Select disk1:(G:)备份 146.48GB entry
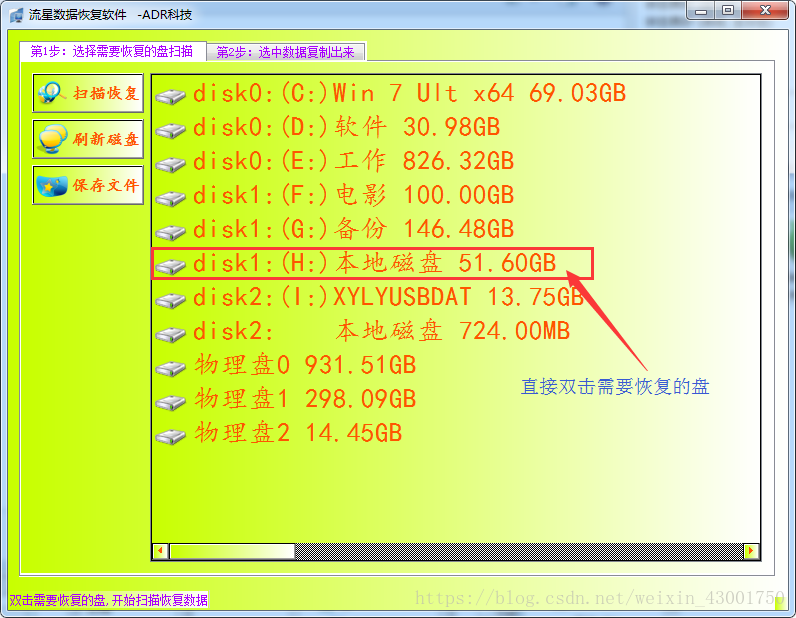This screenshot has height=618, width=796. pos(353,230)
